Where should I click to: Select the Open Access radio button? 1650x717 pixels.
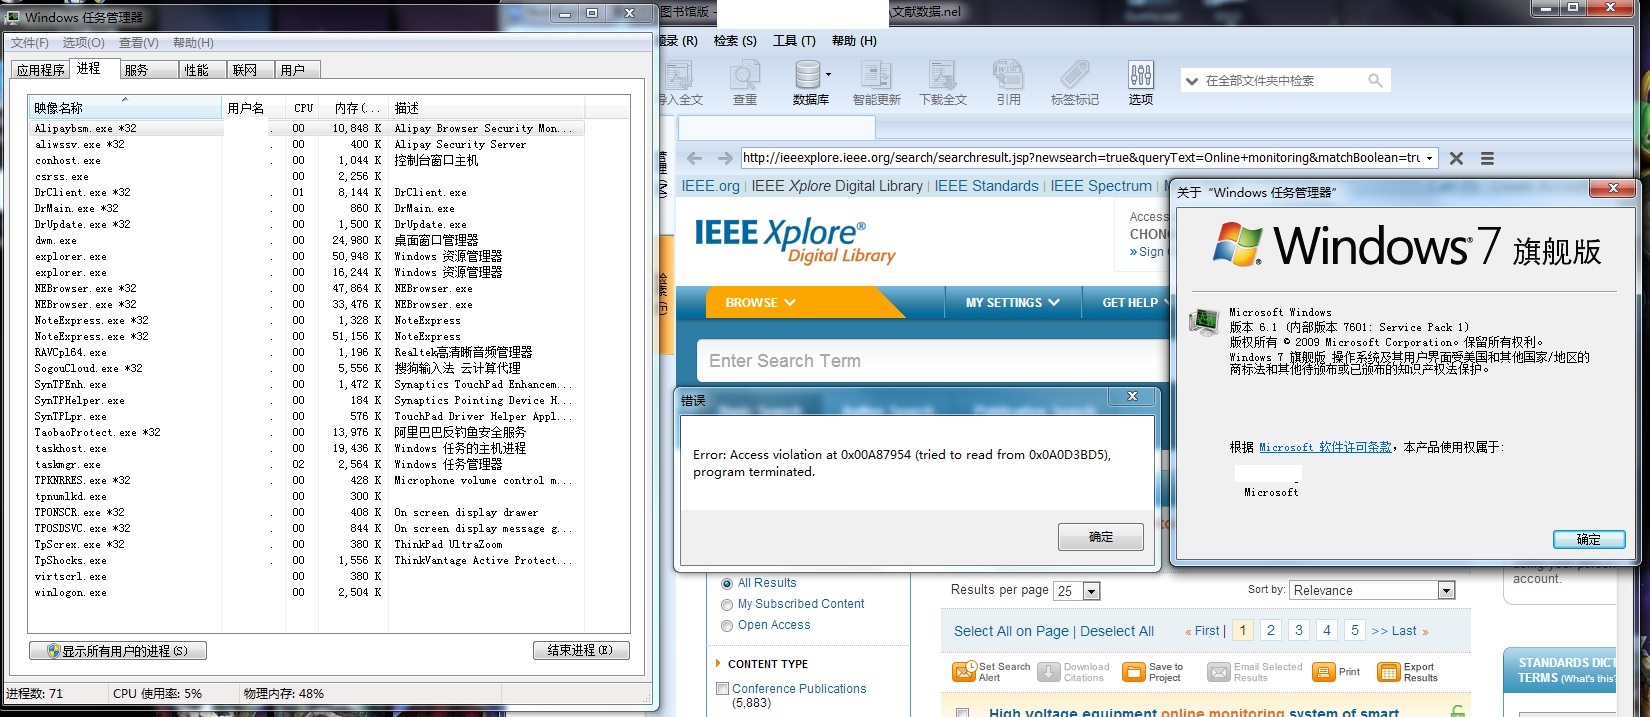pyautogui.click(x=727, y=626)
